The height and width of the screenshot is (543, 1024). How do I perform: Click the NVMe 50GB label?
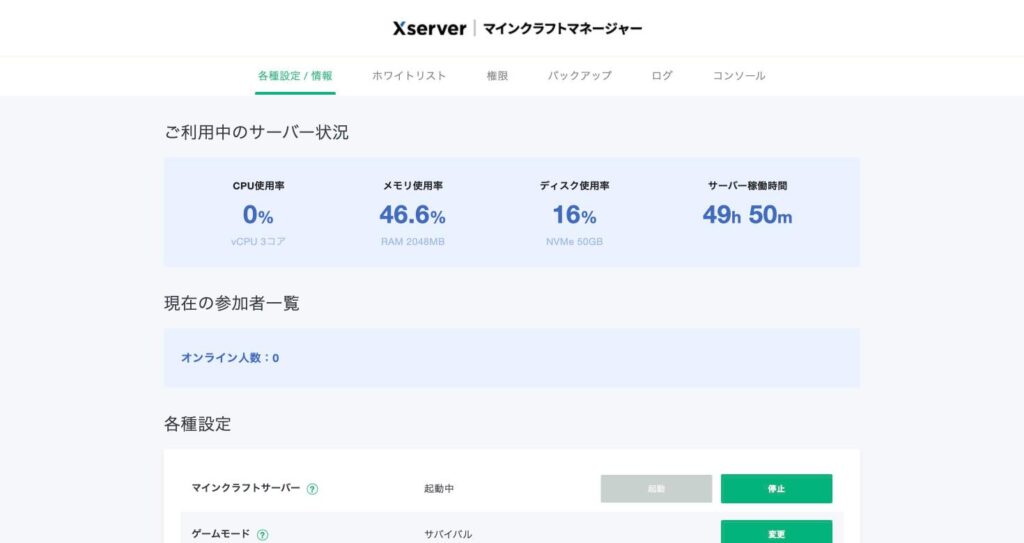coord(574,242)
